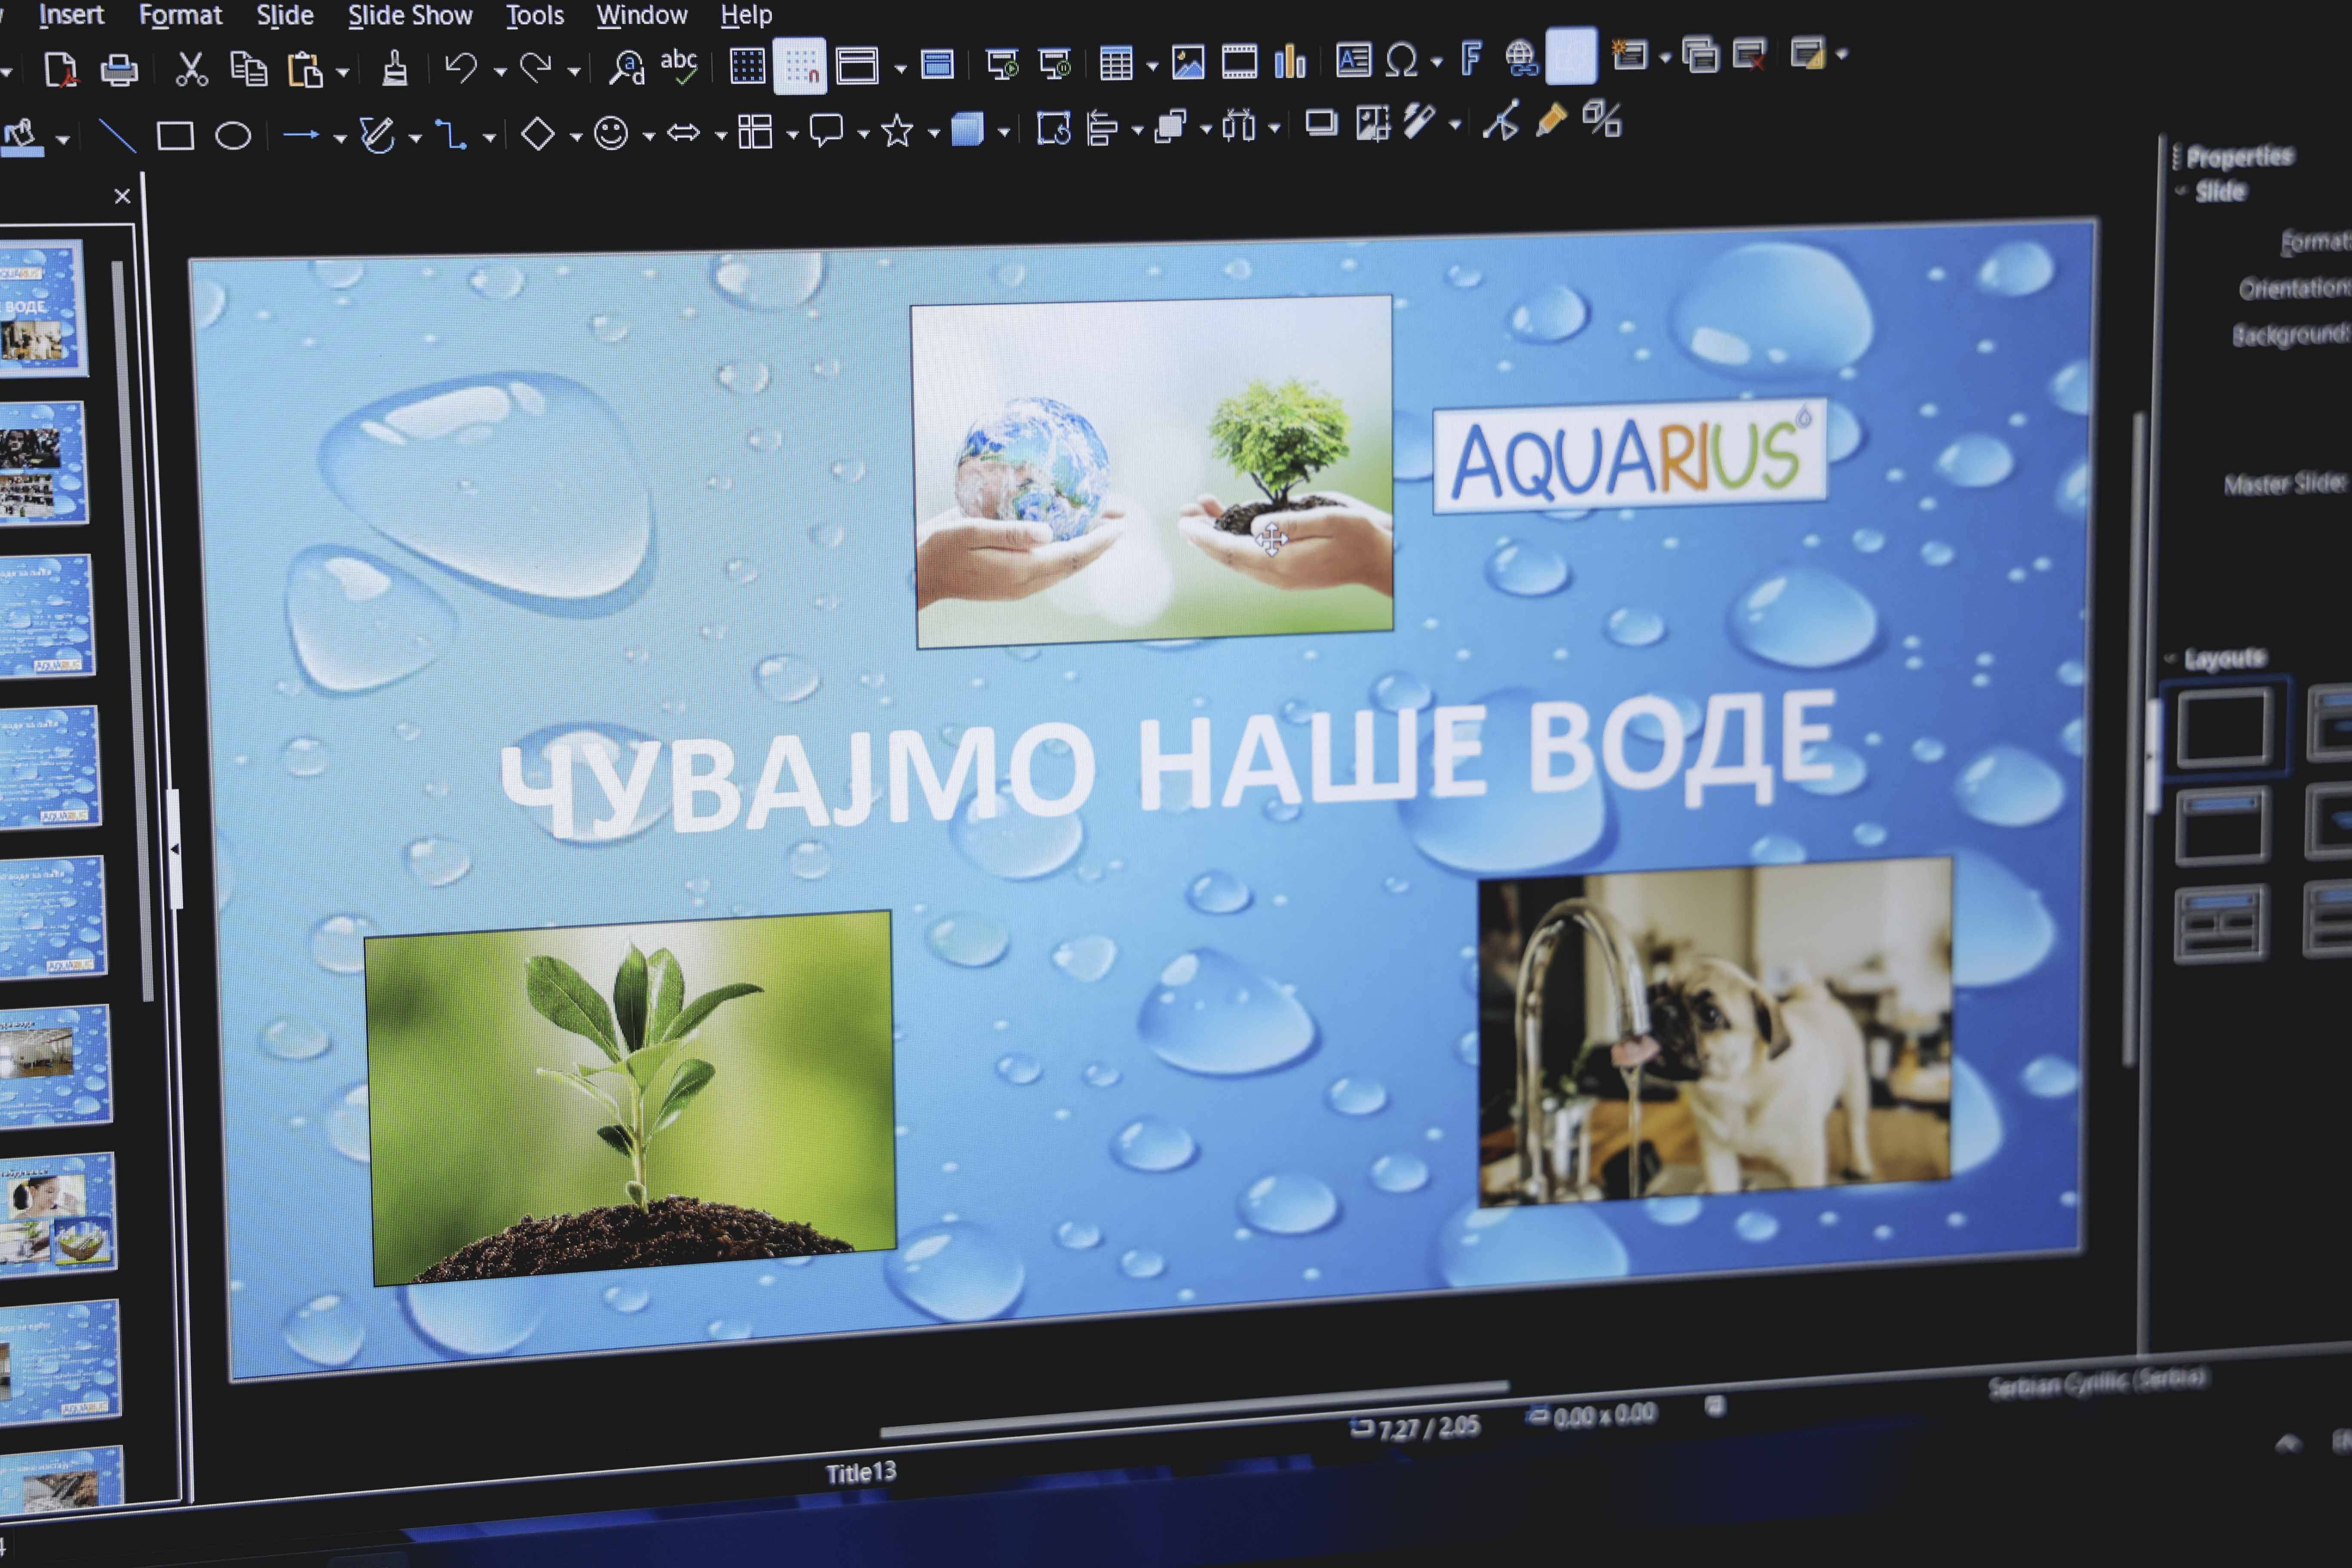2352x1568 pixels.
Task: Start slide show from current slide
Action: 1055,64
